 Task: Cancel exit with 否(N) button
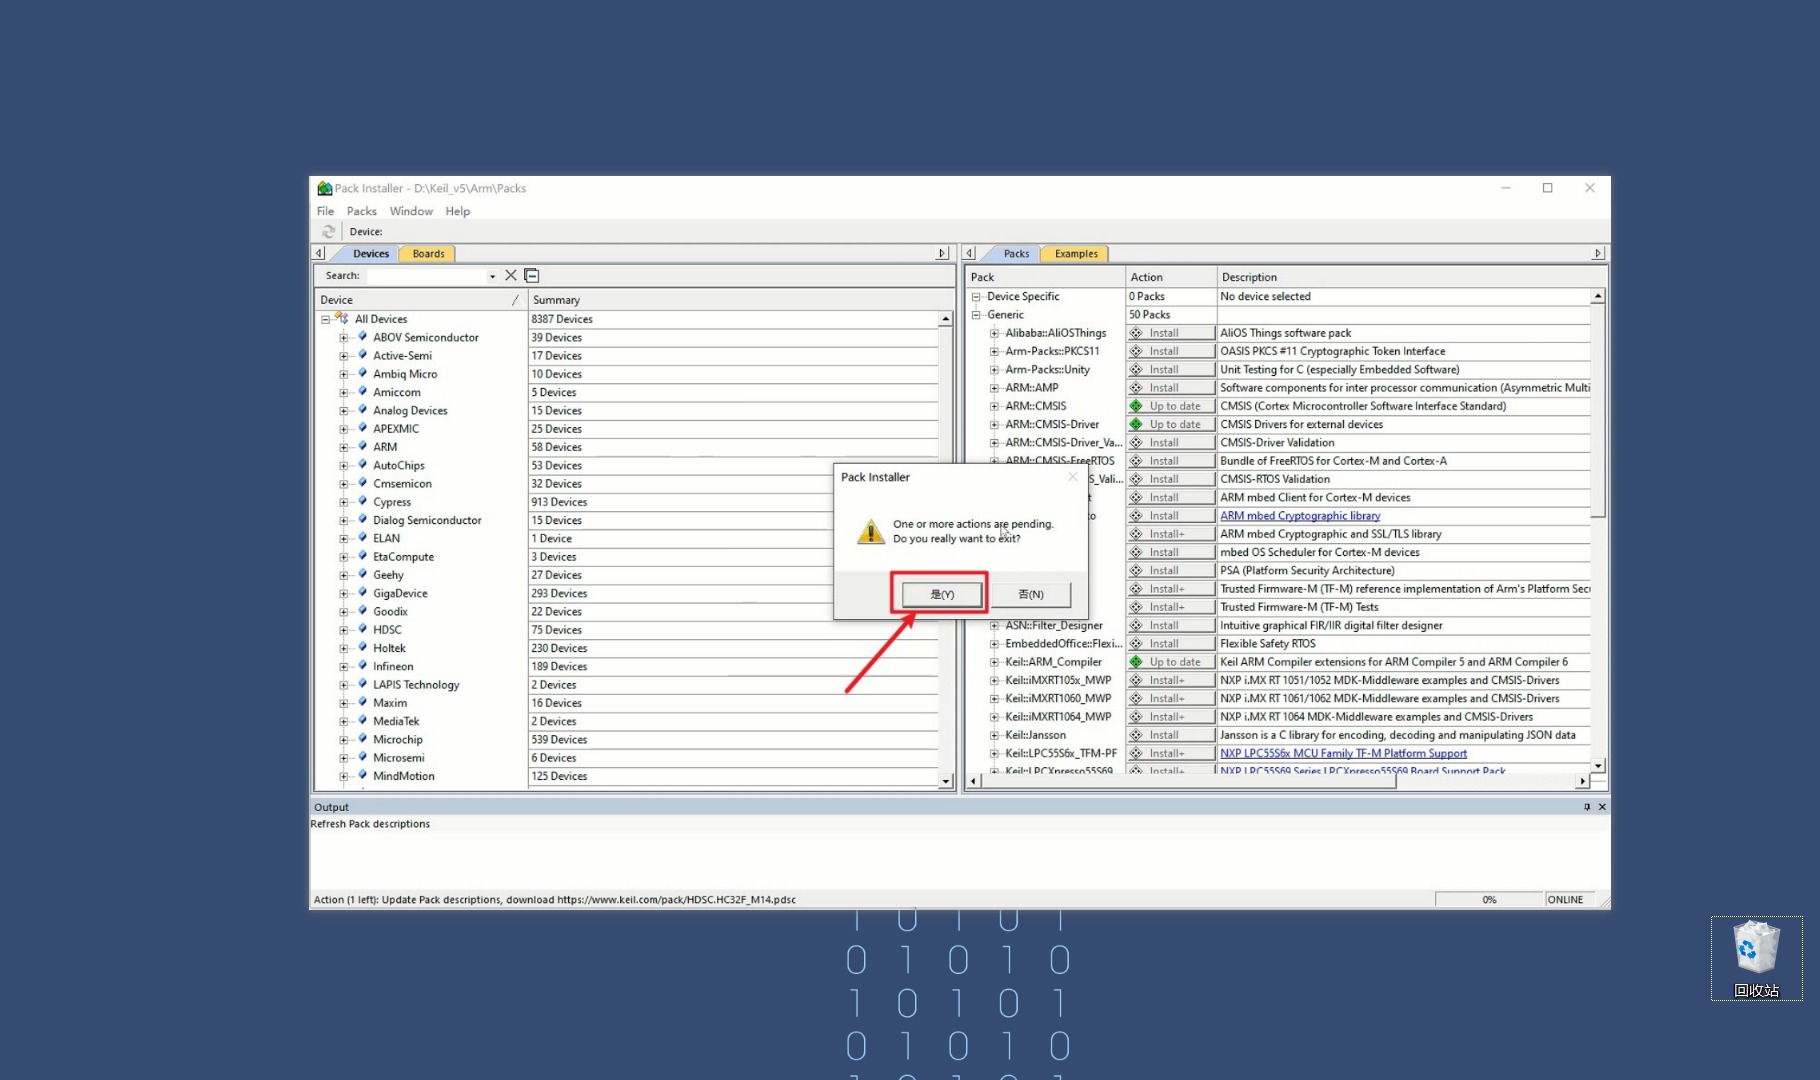tap(1031, 594)
